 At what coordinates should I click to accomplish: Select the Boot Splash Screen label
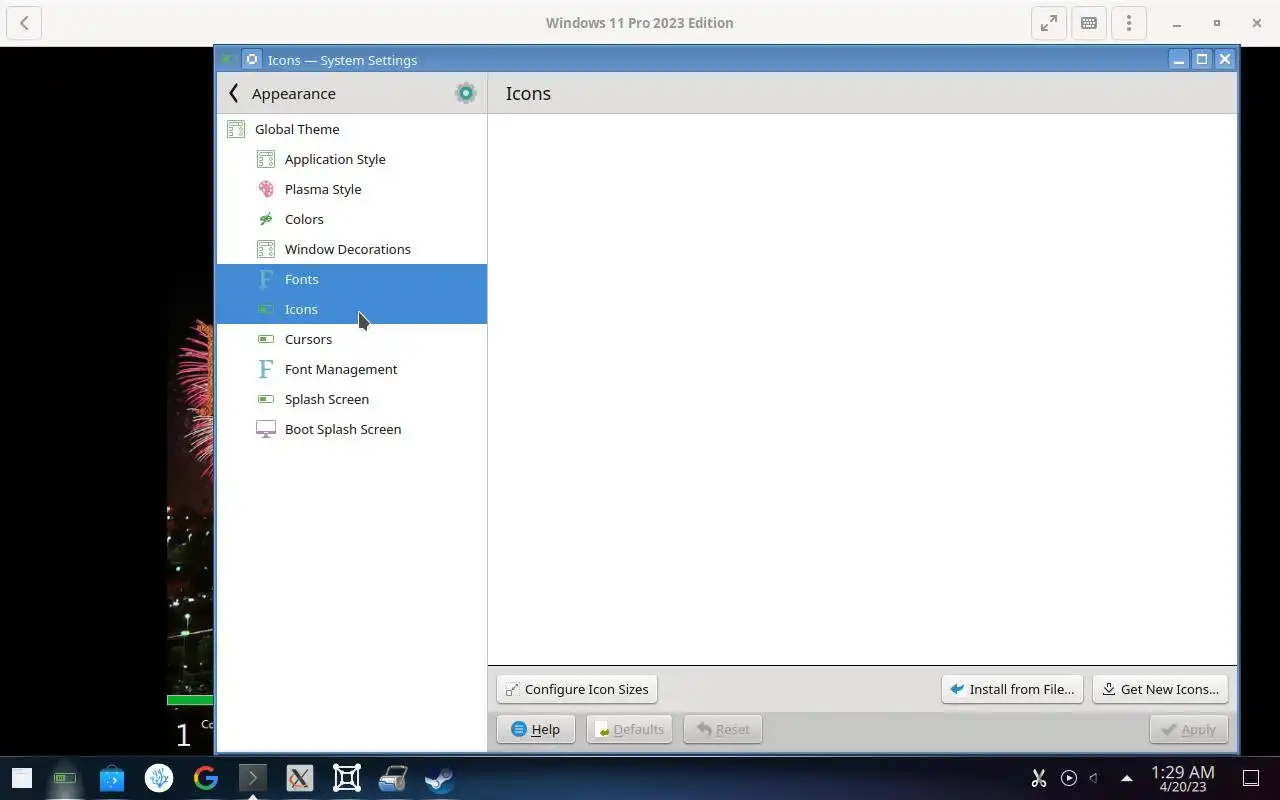pos(343,429)
